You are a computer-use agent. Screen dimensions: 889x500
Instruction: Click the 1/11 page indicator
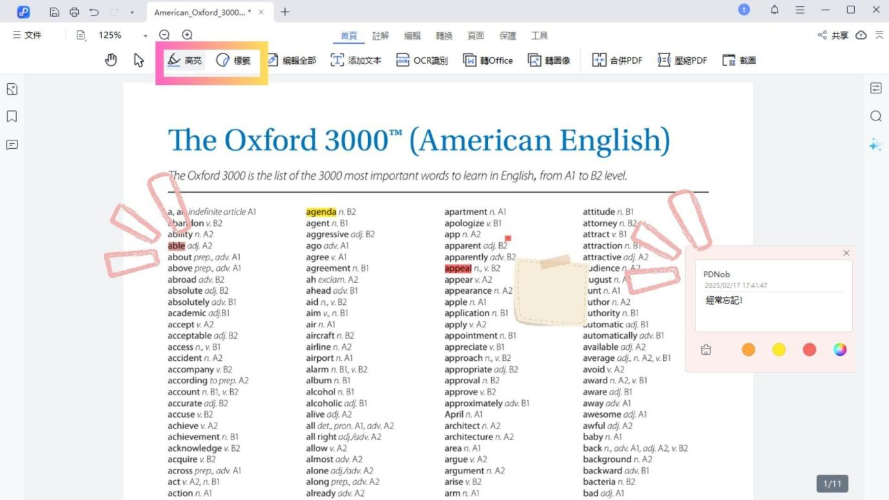(x=832, y=484)
